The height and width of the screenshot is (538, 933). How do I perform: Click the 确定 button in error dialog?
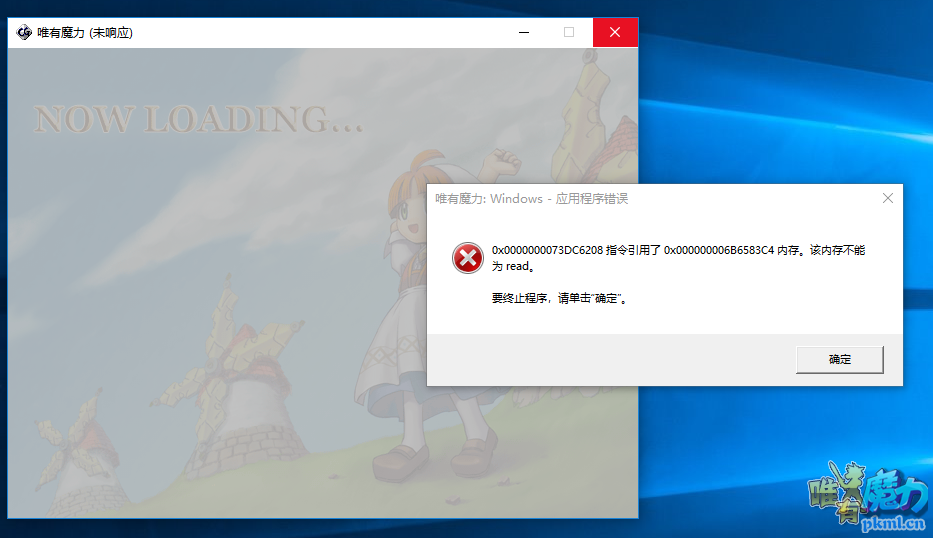click(x=839, y=359)
